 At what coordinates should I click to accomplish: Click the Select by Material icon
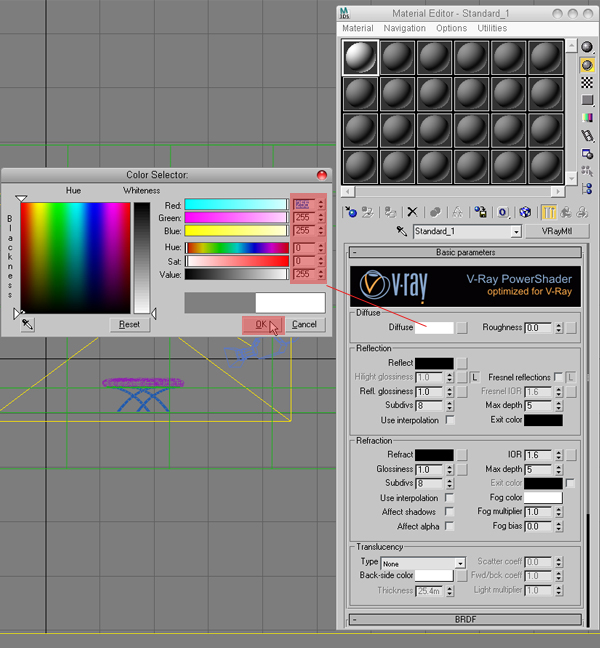point(587,171)
